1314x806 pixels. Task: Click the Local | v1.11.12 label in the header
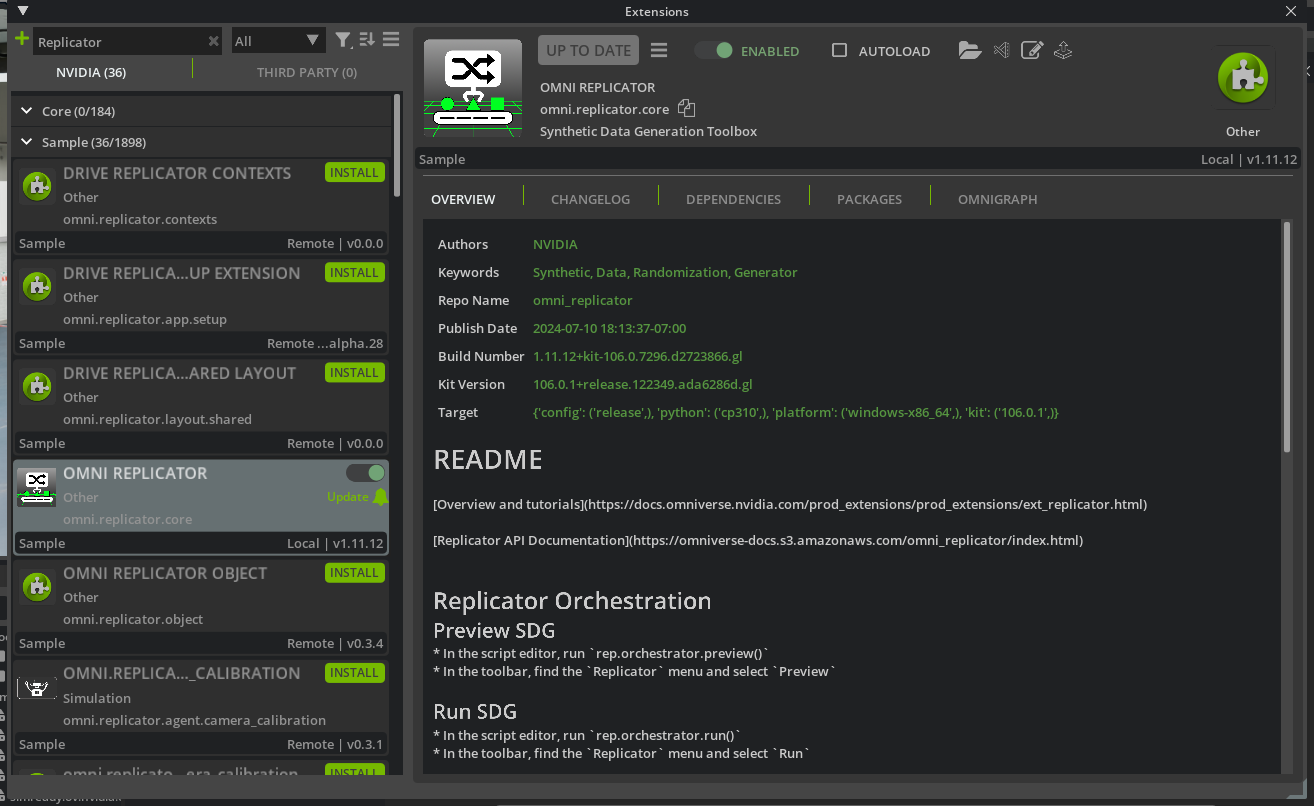tap(1249, 159)
